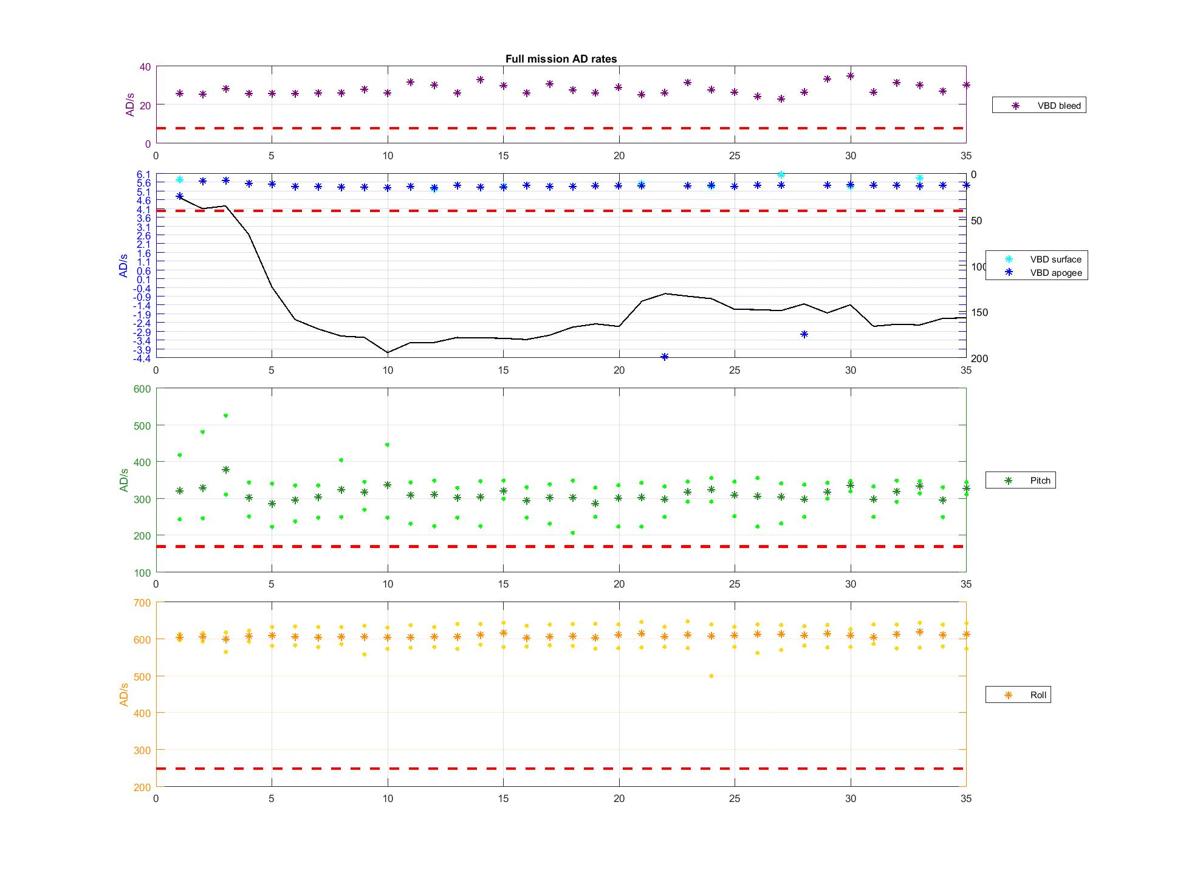The width and height of the screenshot is (1200, 885).
Task: Click the orange star marker in Roll legend
Action: (1008, 694)
